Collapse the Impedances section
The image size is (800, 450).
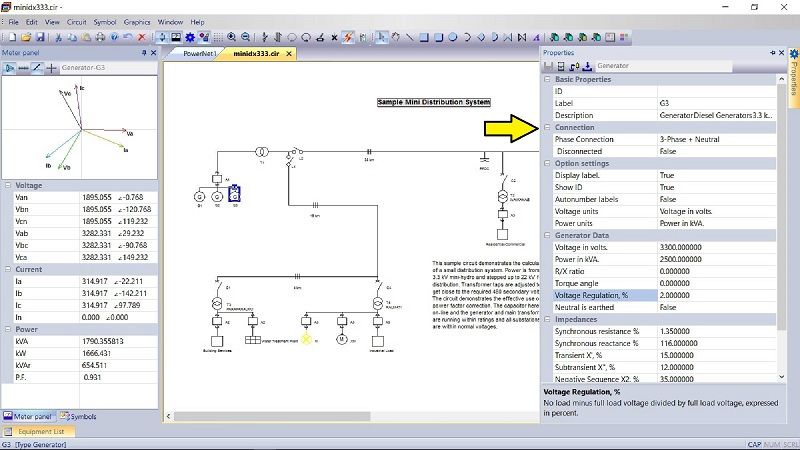pyautogui.click(x=547, y=319)
